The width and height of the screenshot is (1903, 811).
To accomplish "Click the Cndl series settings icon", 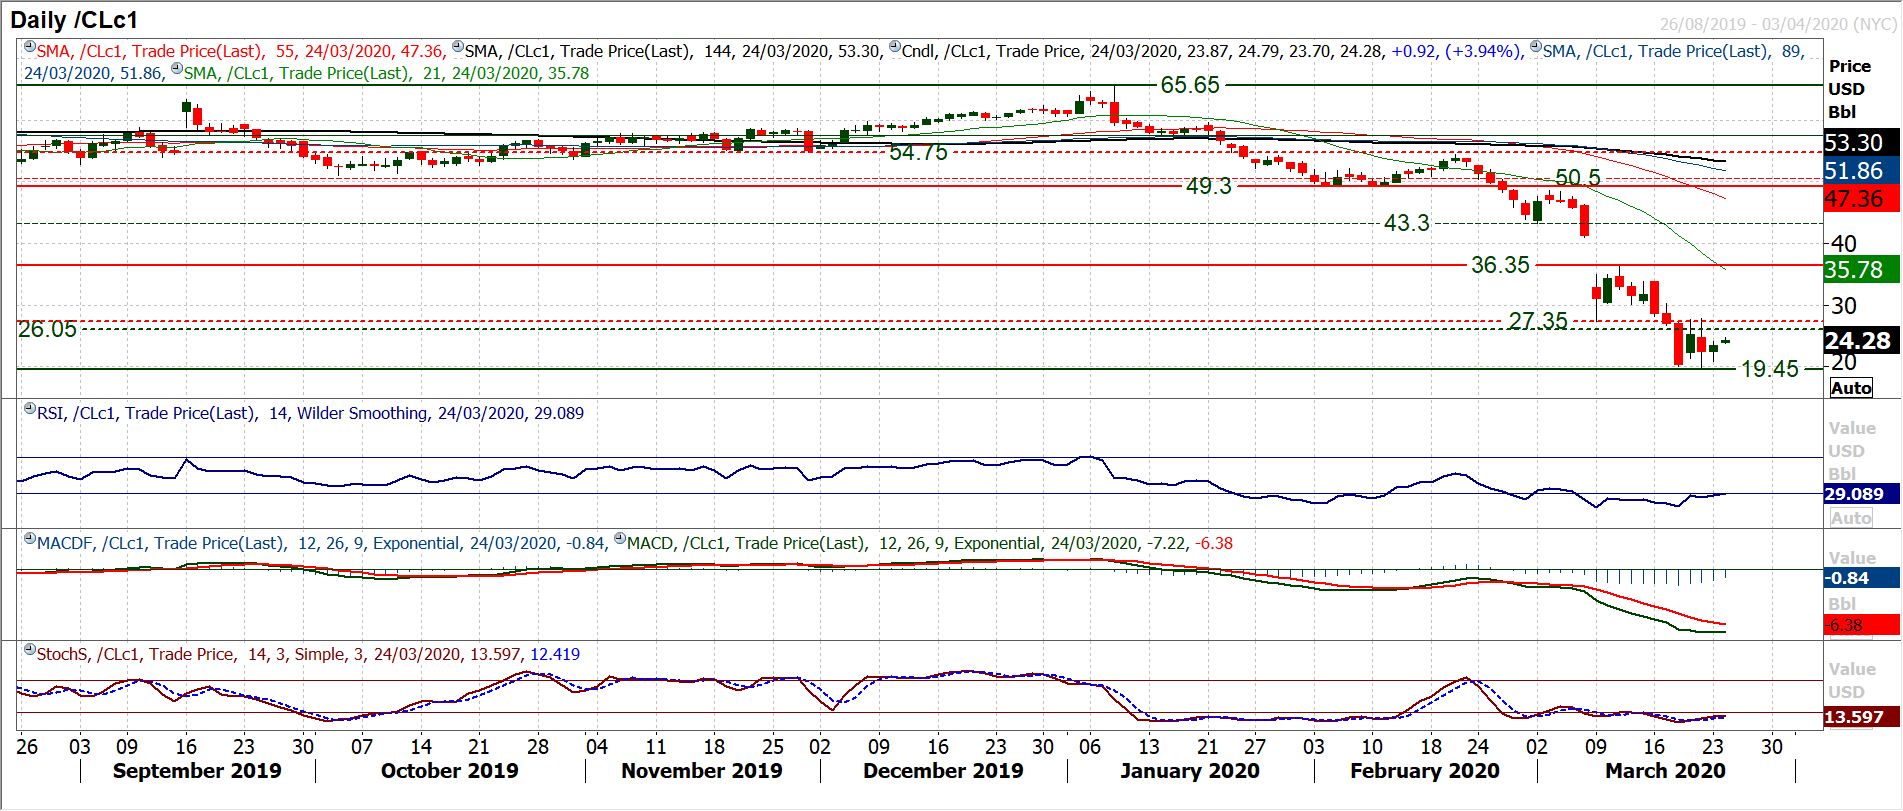I will [x=895, y=47].
